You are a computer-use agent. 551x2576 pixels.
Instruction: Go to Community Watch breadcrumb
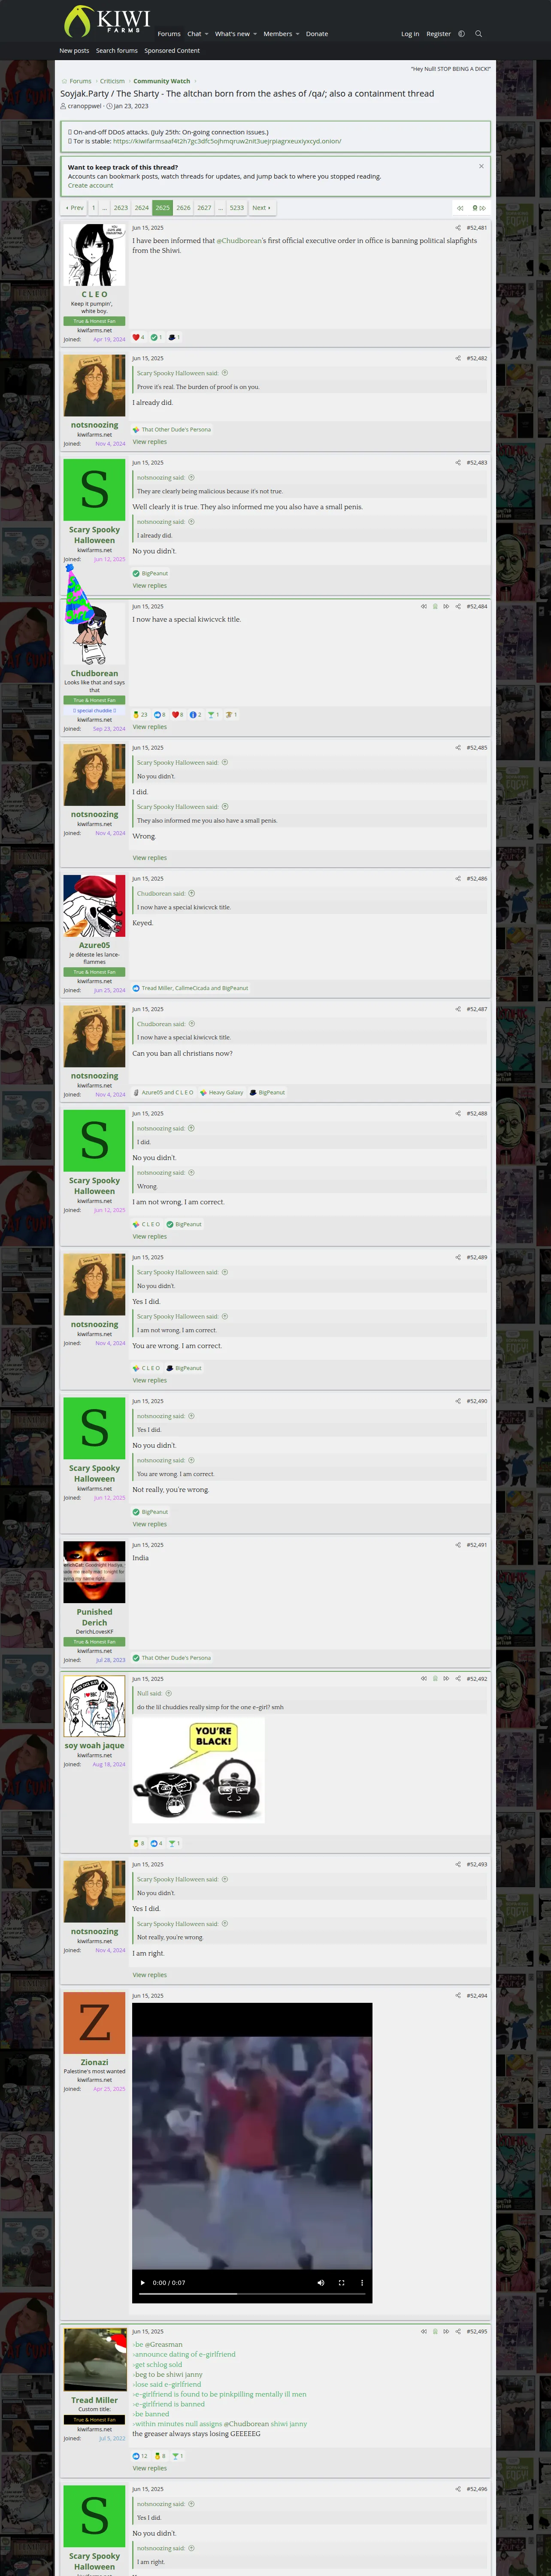pos(162,81)
